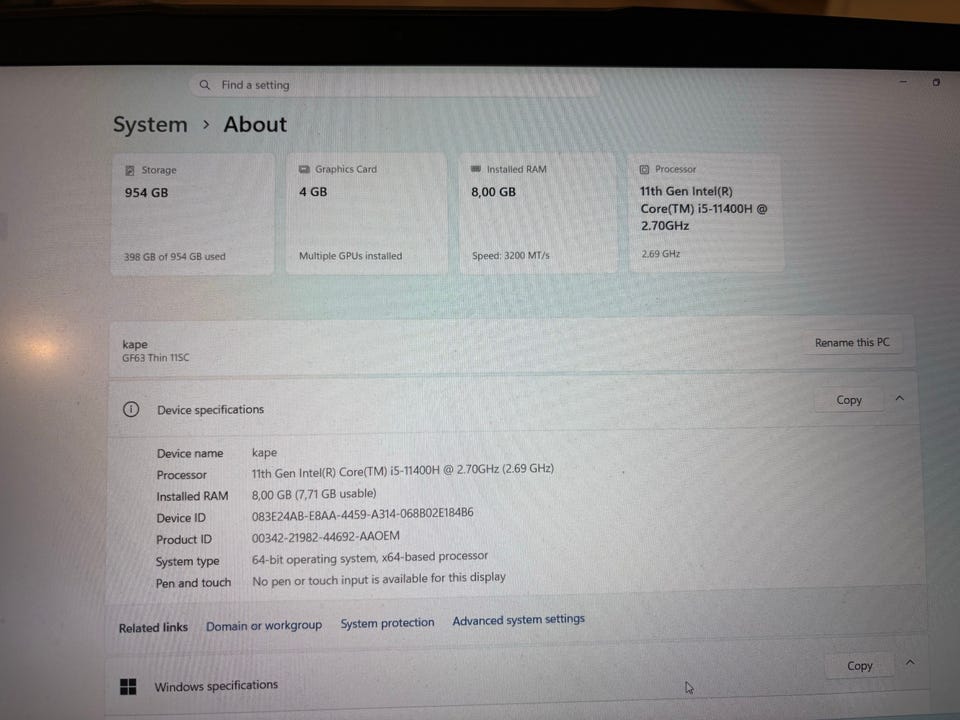
Task: Click the search magnifier icon
Action: pyautogui.click(x=204, y=85)
